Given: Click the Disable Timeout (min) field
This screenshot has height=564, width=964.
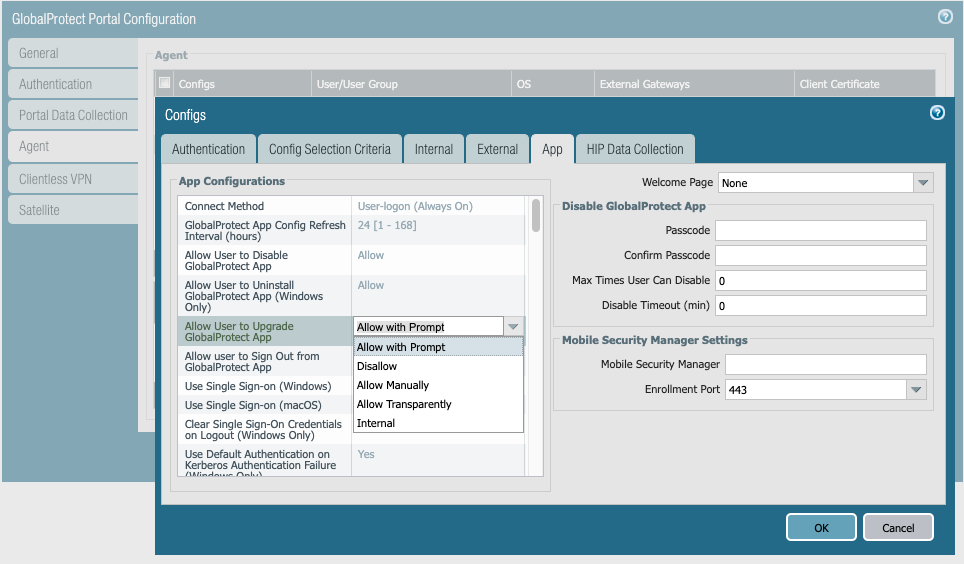Looking at the screenshot, I should click(821, 306).
